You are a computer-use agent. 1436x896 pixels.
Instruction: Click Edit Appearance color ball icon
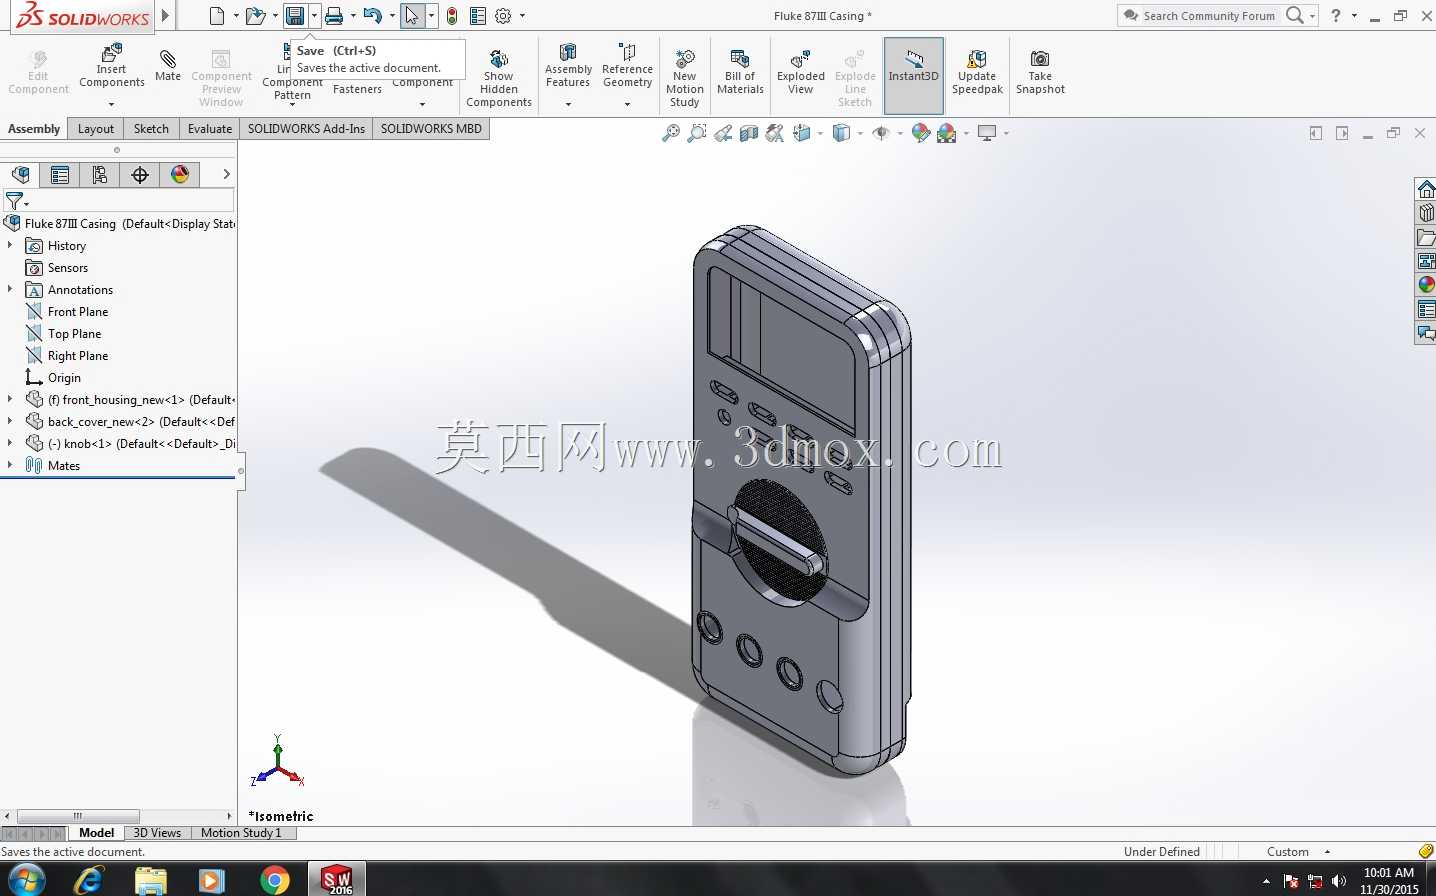(x=921, y=133)
